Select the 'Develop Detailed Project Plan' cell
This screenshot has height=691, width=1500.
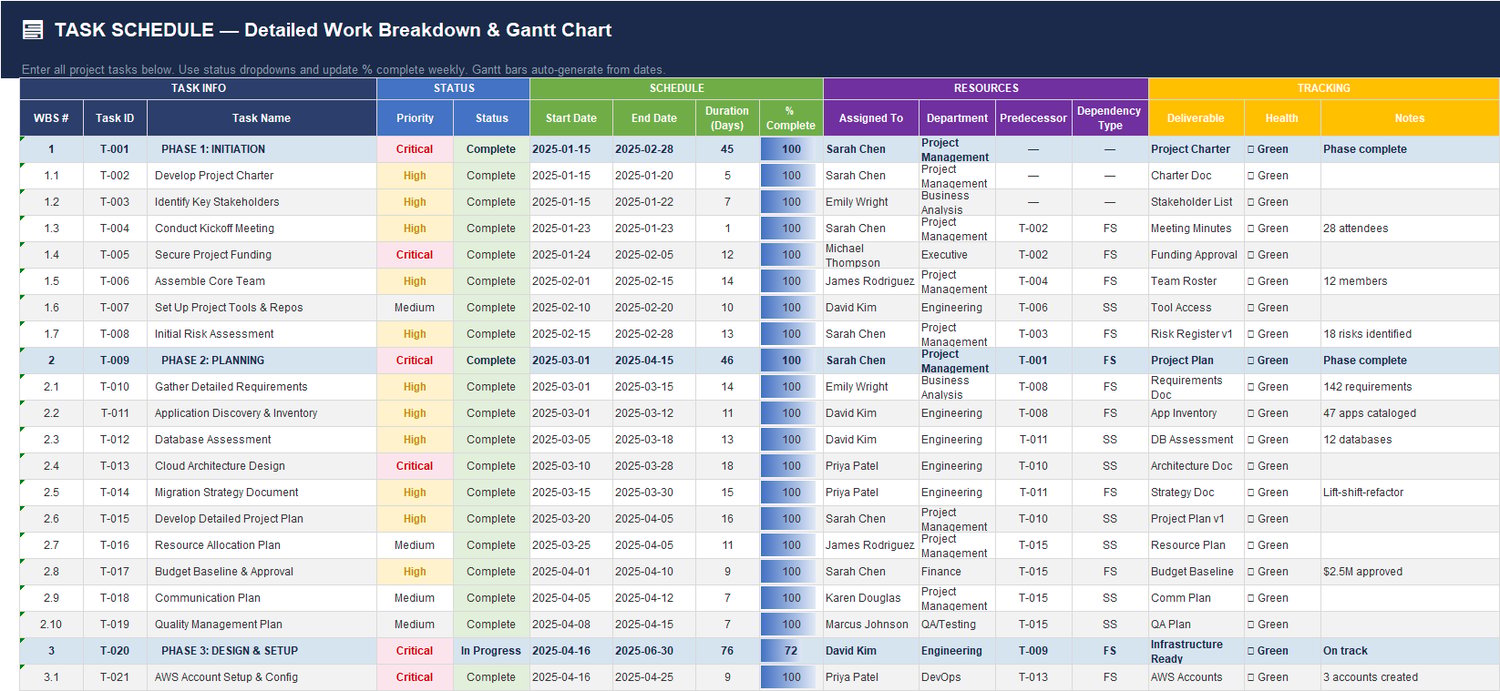click(262, 519)
